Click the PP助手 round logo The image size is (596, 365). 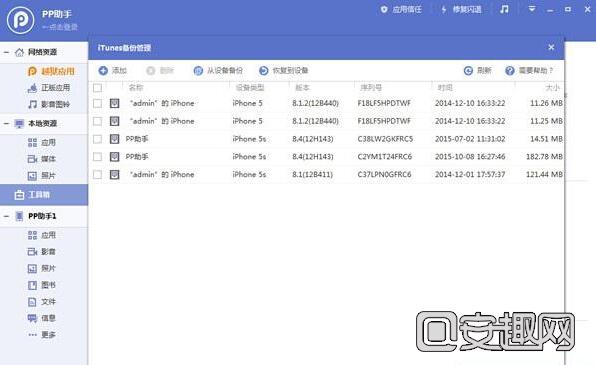[21, 20]
